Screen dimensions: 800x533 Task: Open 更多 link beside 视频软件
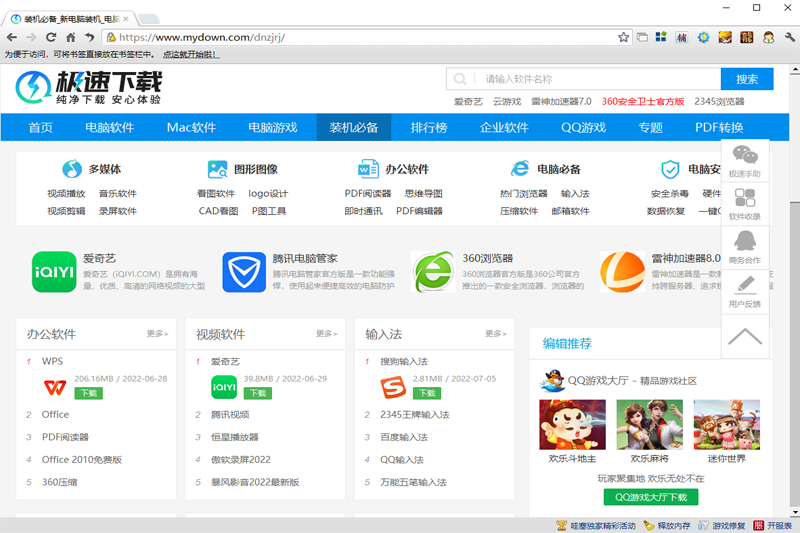327,334
